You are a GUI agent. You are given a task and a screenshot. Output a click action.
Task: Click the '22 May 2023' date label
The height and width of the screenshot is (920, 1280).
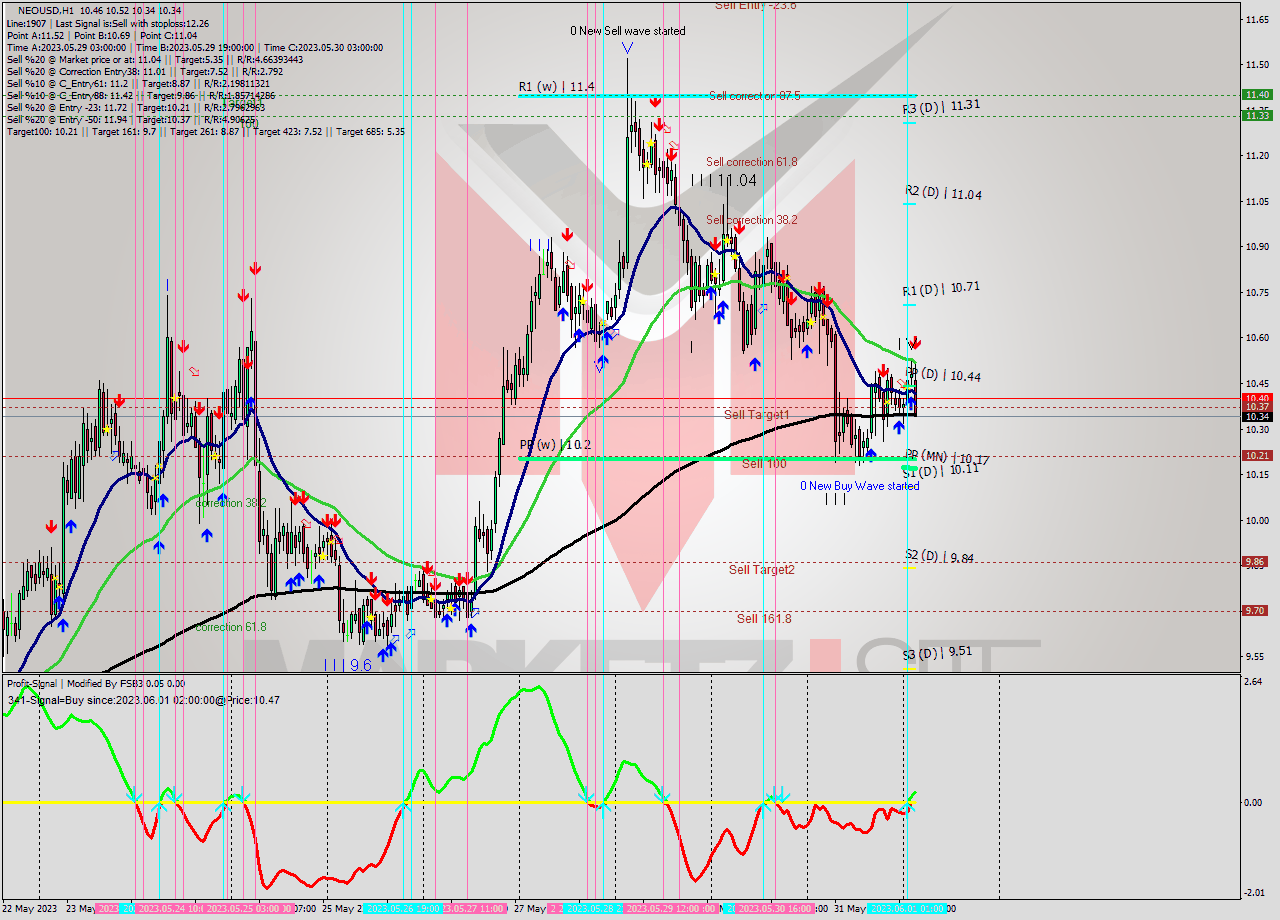pyautogui.click(x=32, y=909)
